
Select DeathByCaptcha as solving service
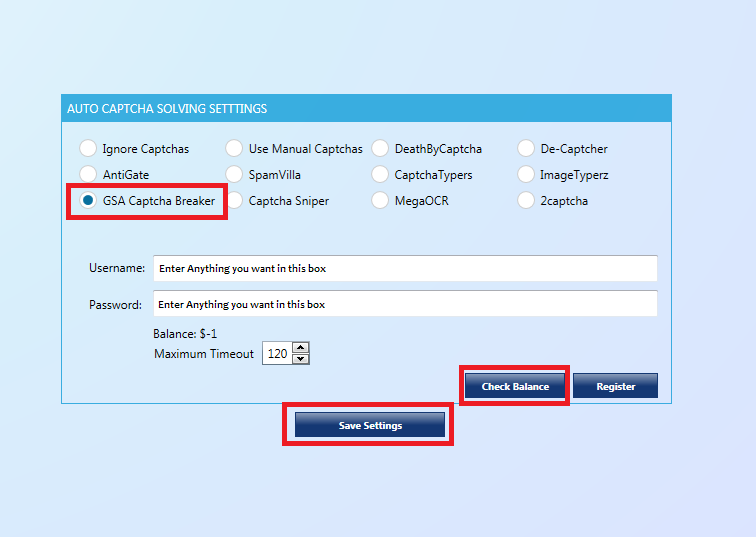380,149
